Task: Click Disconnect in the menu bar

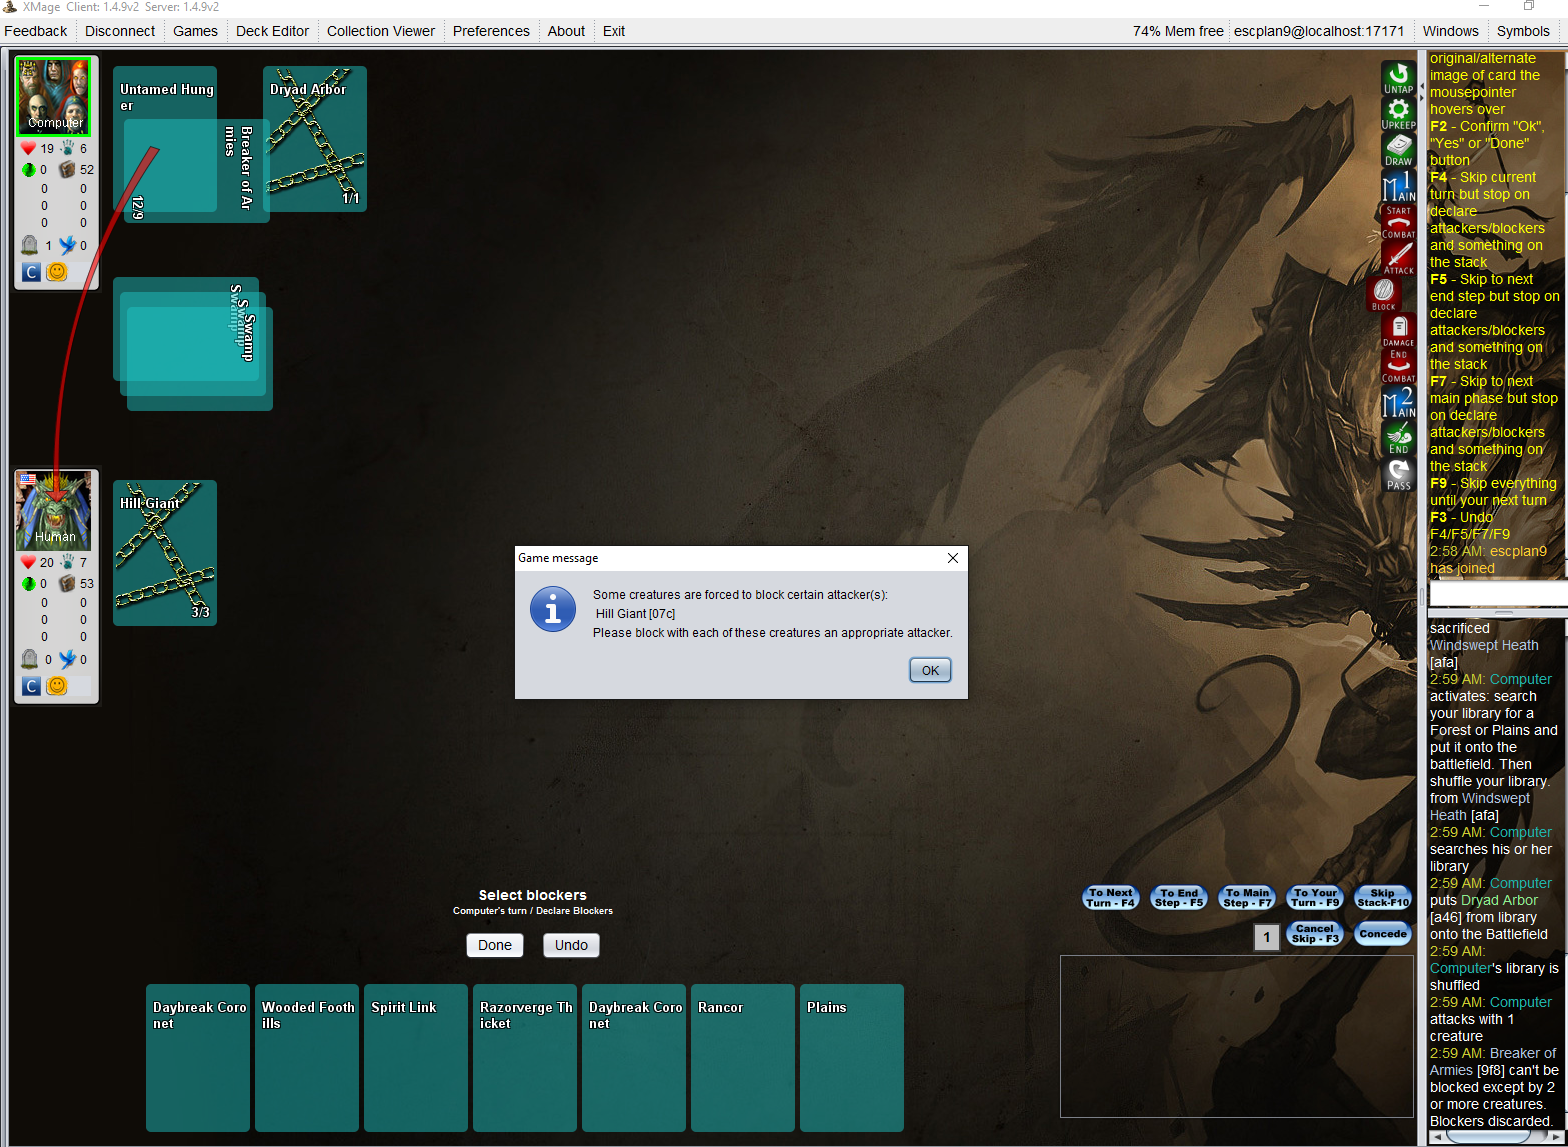Action: pyautogui.click(x=120, y=31)
